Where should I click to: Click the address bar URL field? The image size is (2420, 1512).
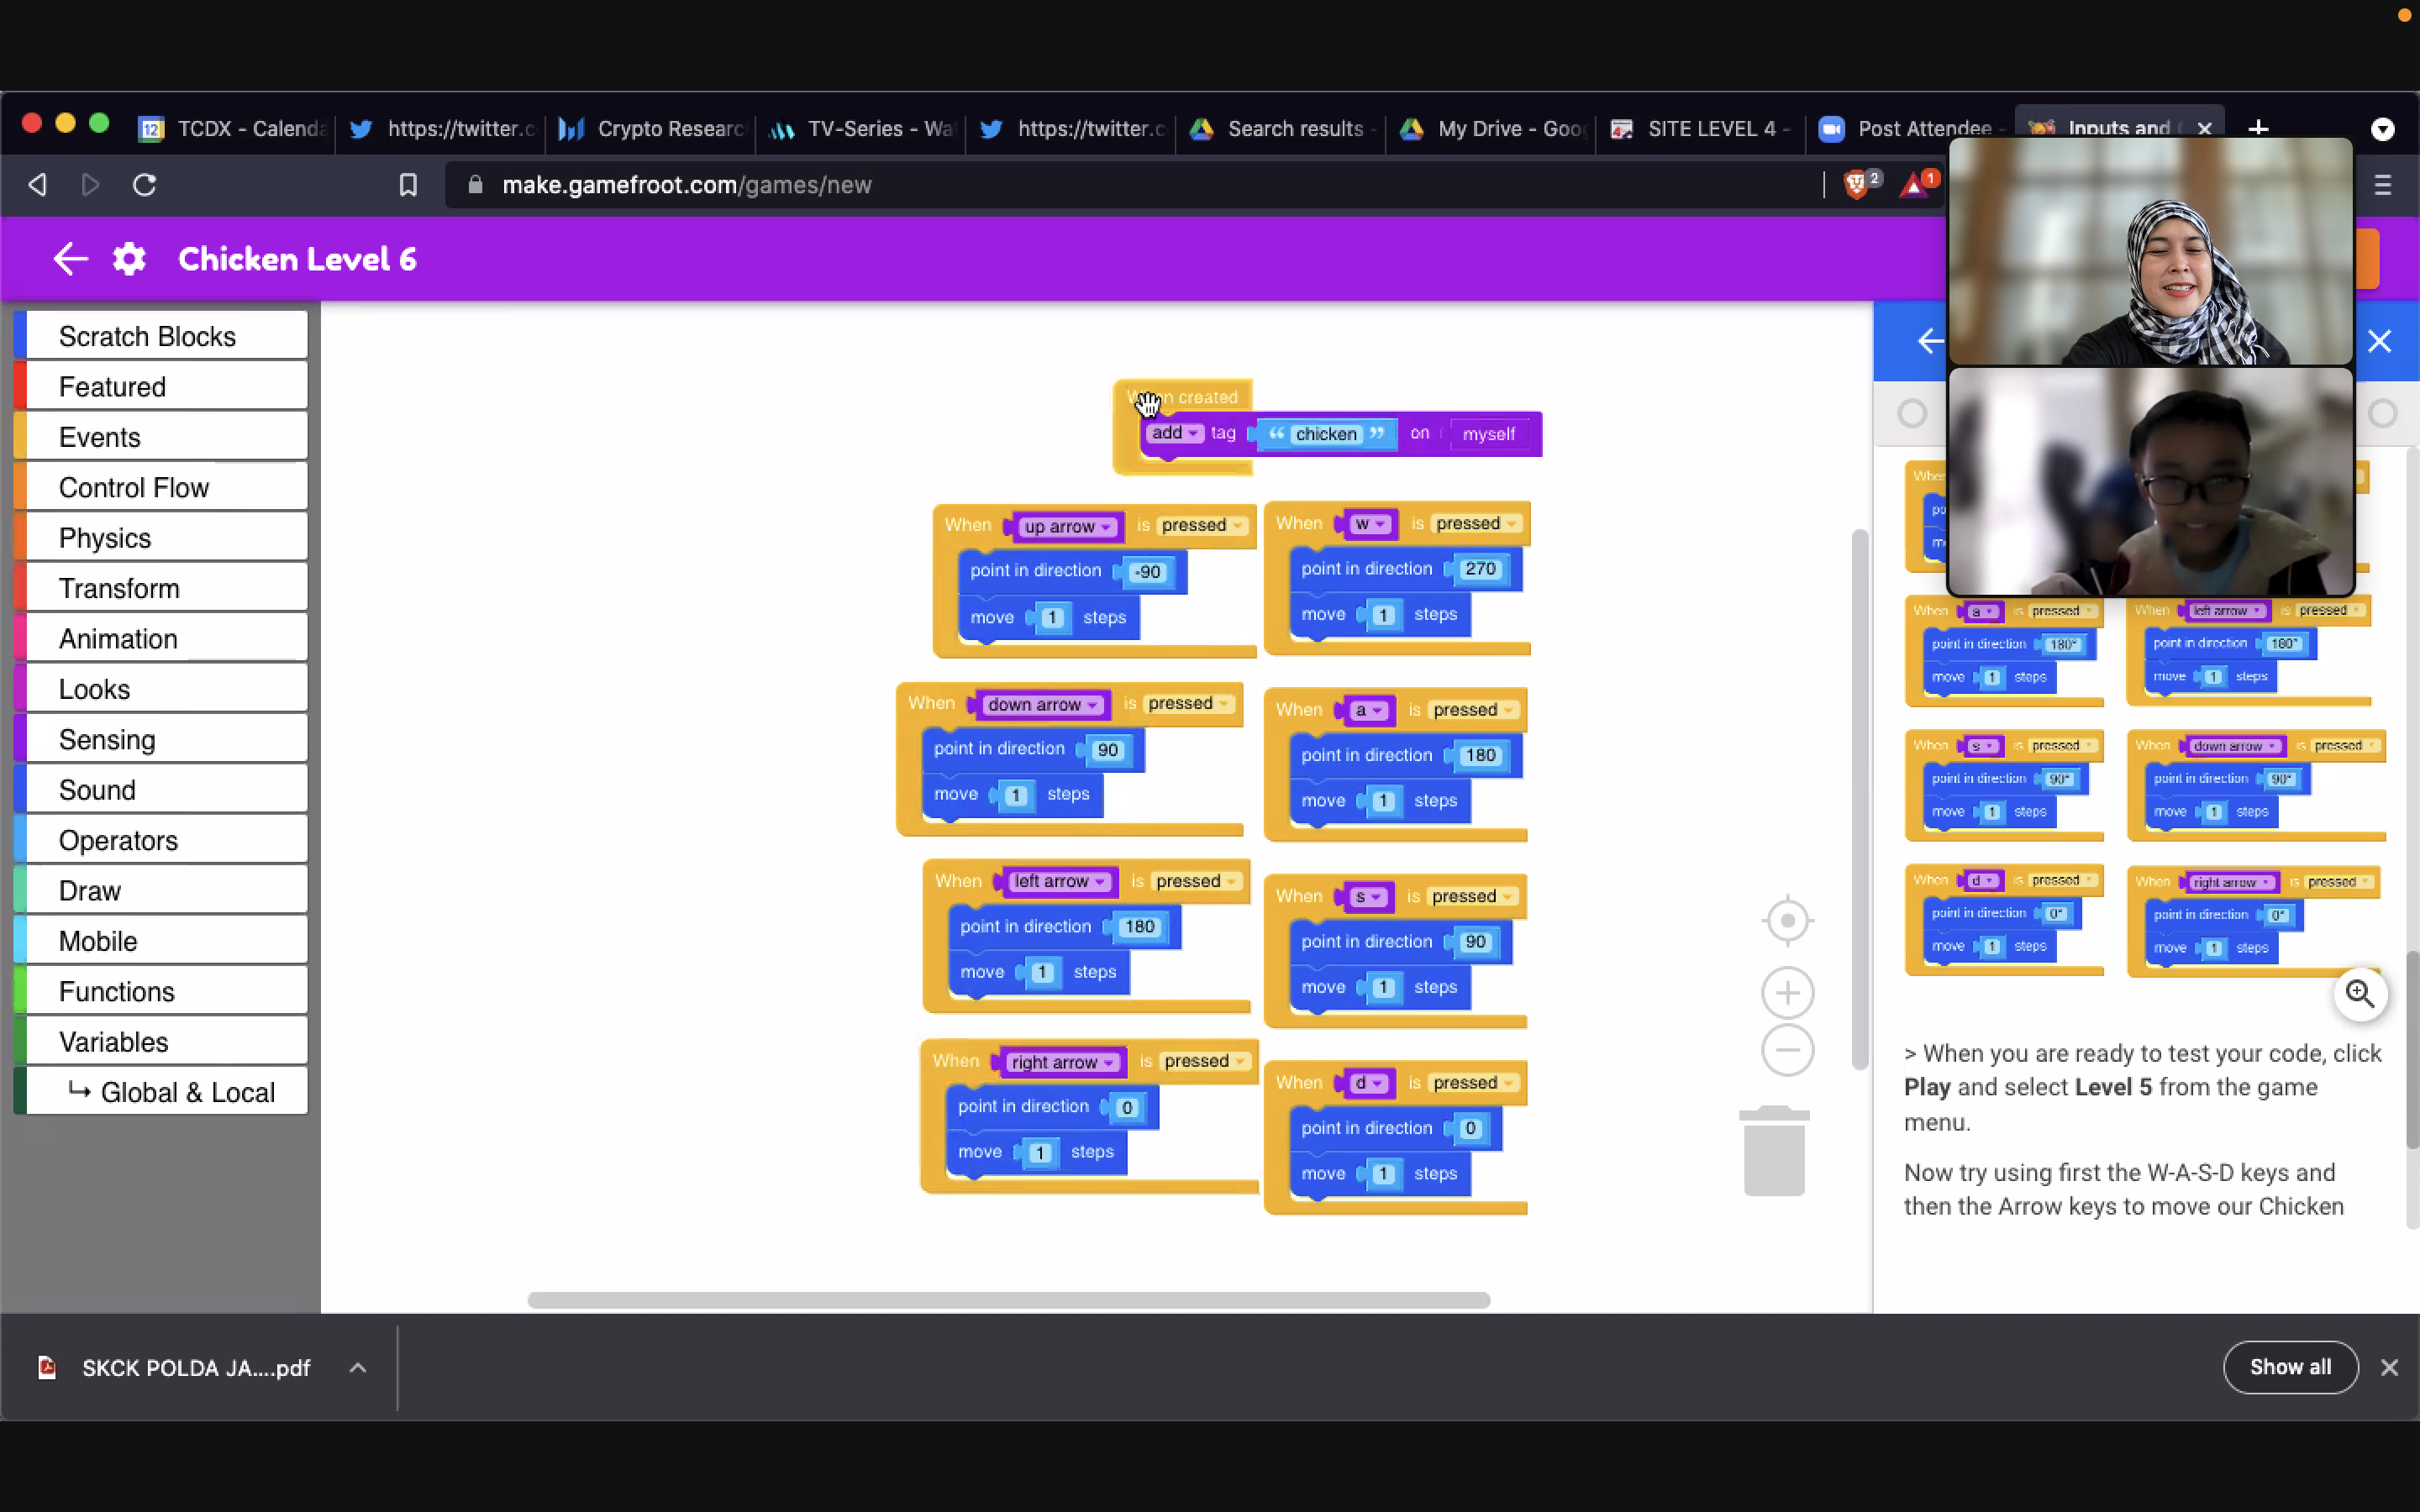point(1130,185)
